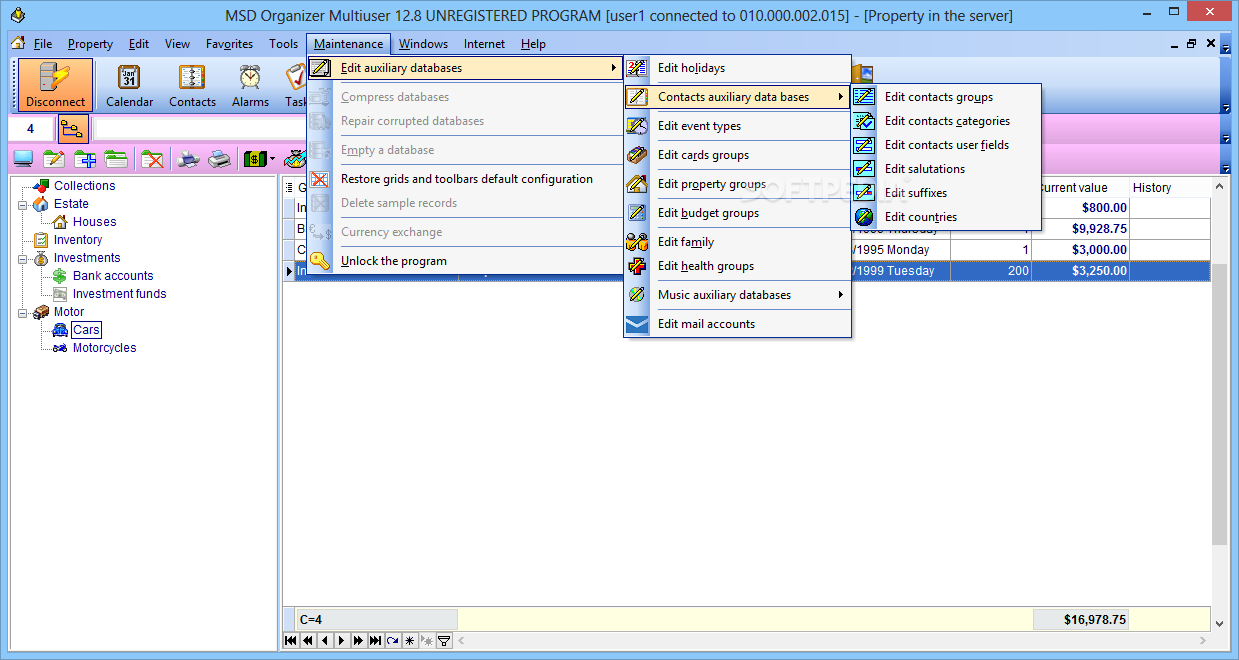
Task: Collapse the Investments tree node
Action: (x=22, y=258)
